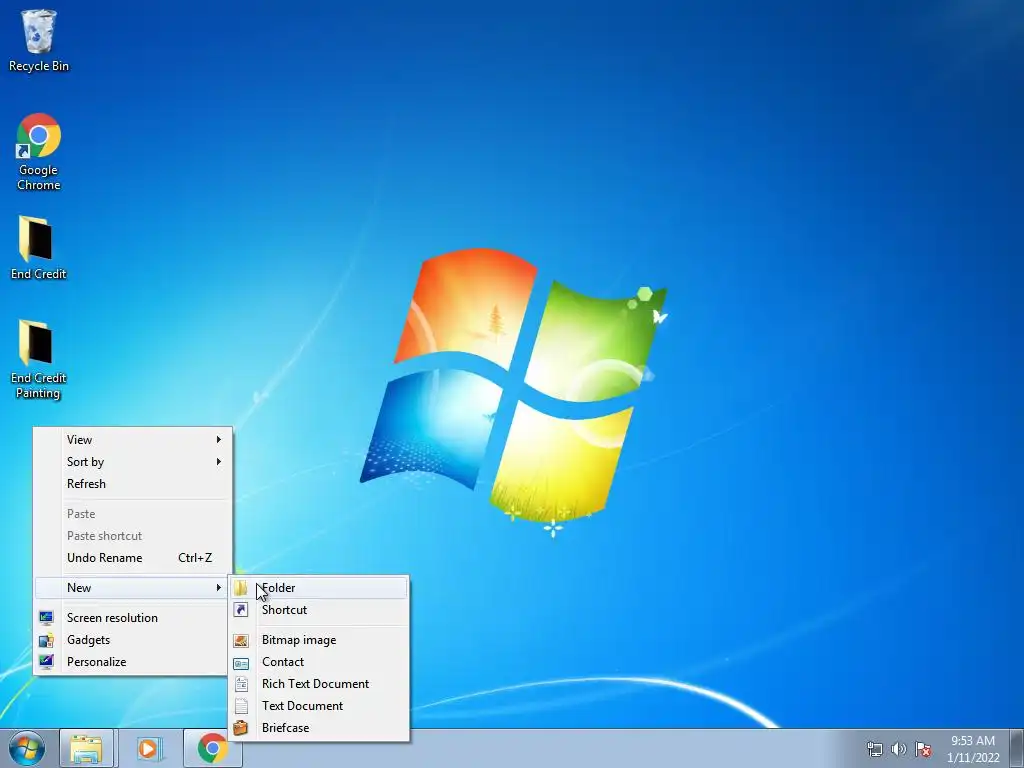Open the View menu entry
The width and height of the screenshot is (1024, 768).
coord(133,440)
